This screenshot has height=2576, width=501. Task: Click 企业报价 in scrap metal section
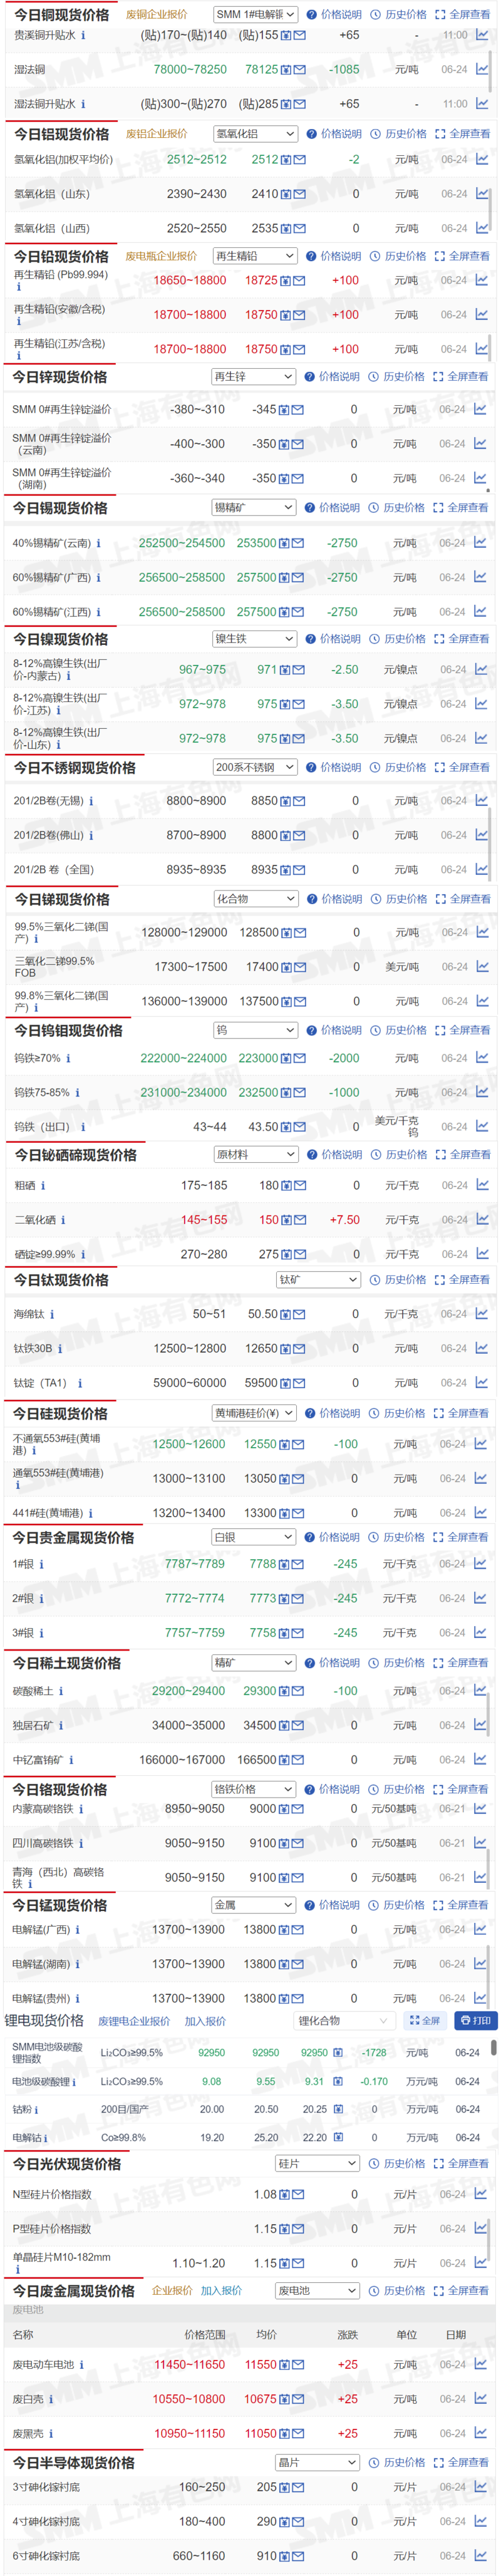[x=172, y=2290]
